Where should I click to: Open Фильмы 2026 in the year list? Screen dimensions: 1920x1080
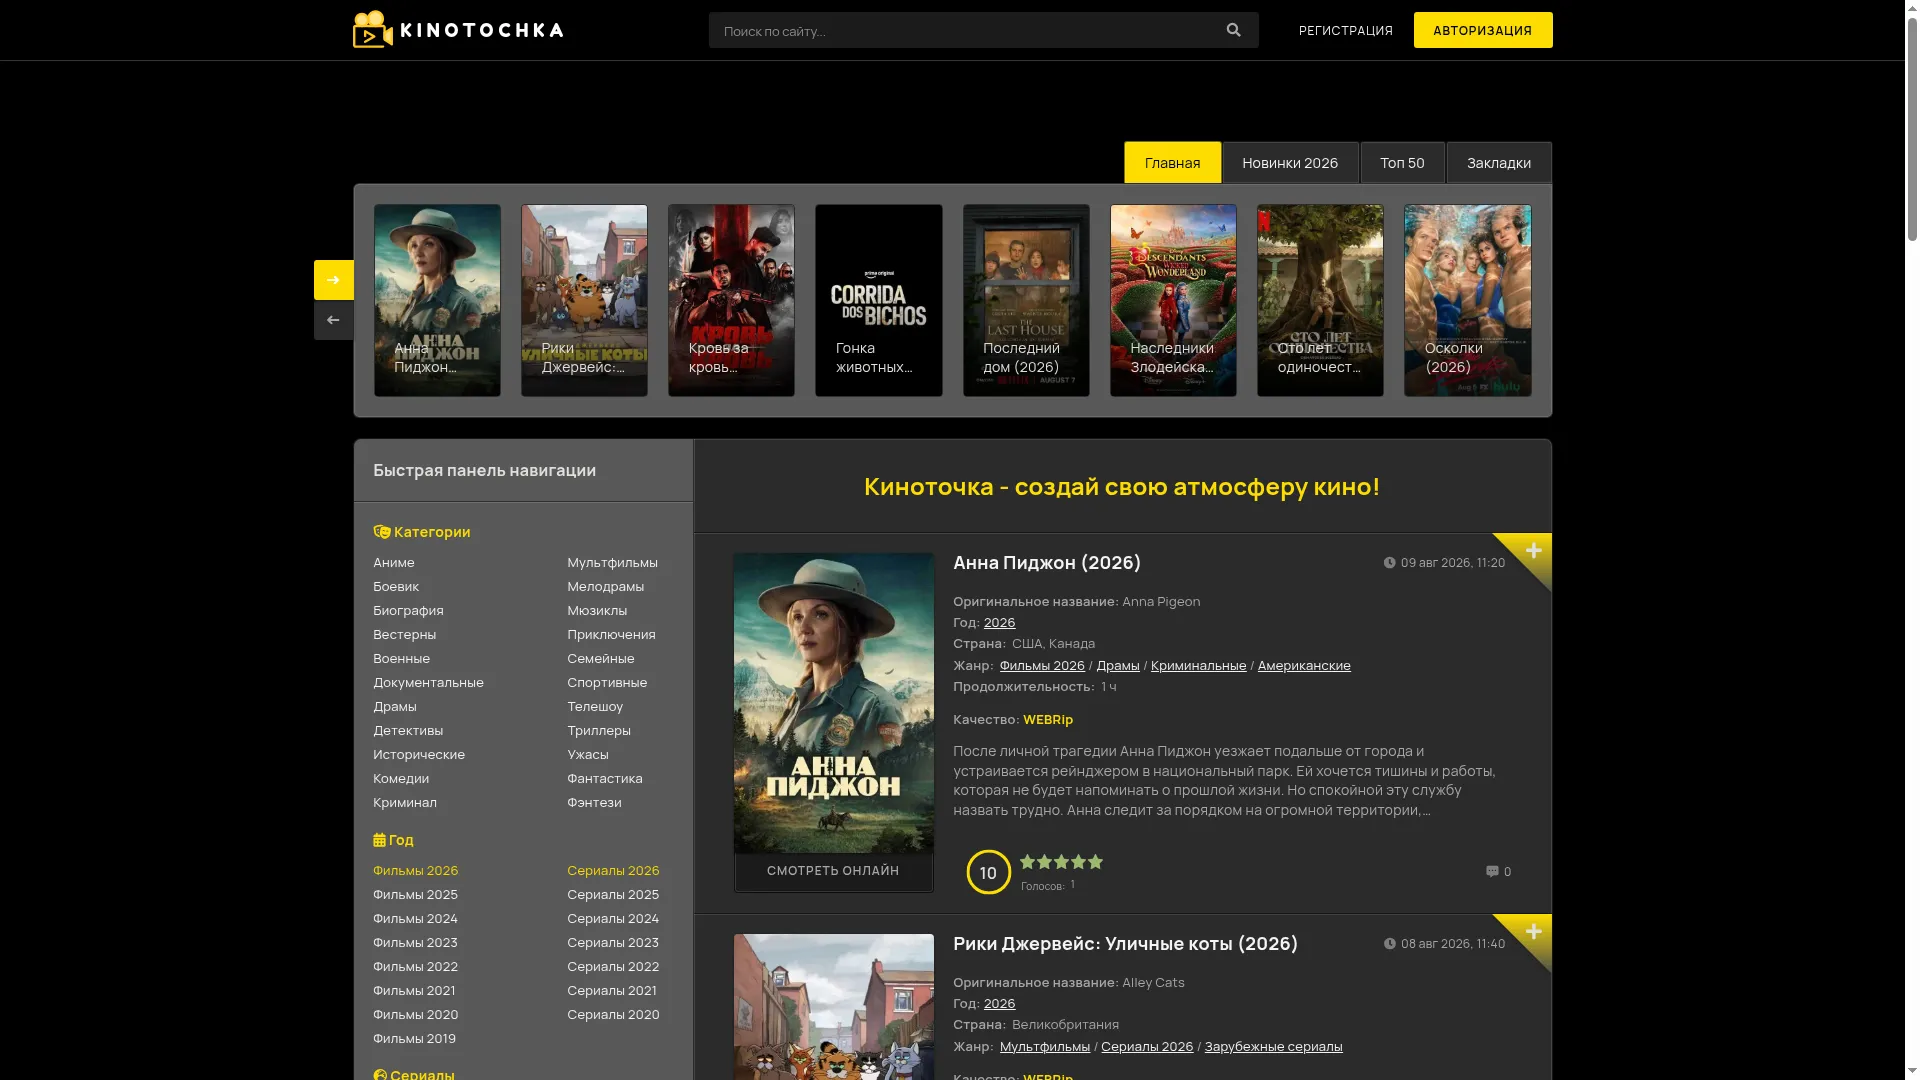click(x=415, y=870)
